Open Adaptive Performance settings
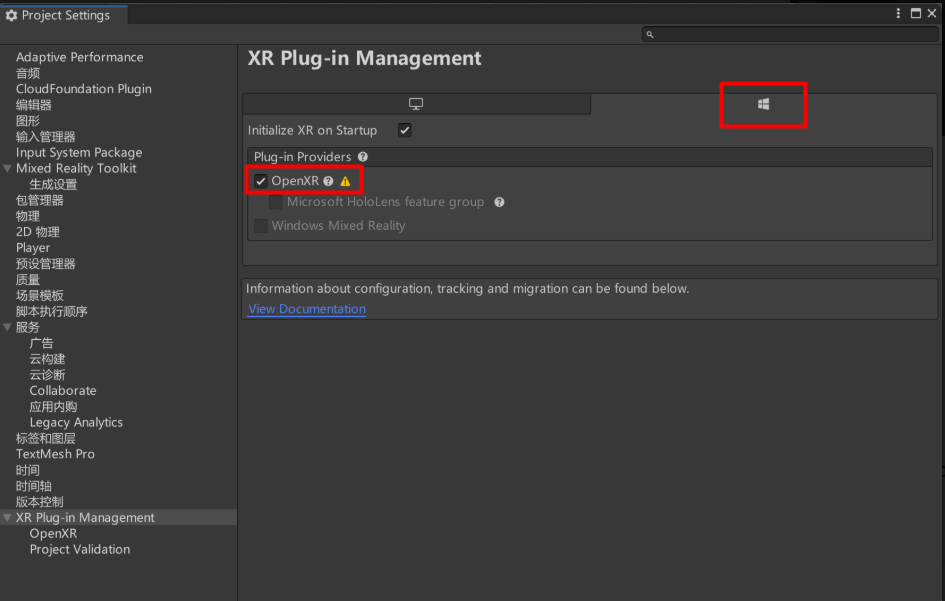The height and width of the screenshot is (601, 945). coord(80,57)
